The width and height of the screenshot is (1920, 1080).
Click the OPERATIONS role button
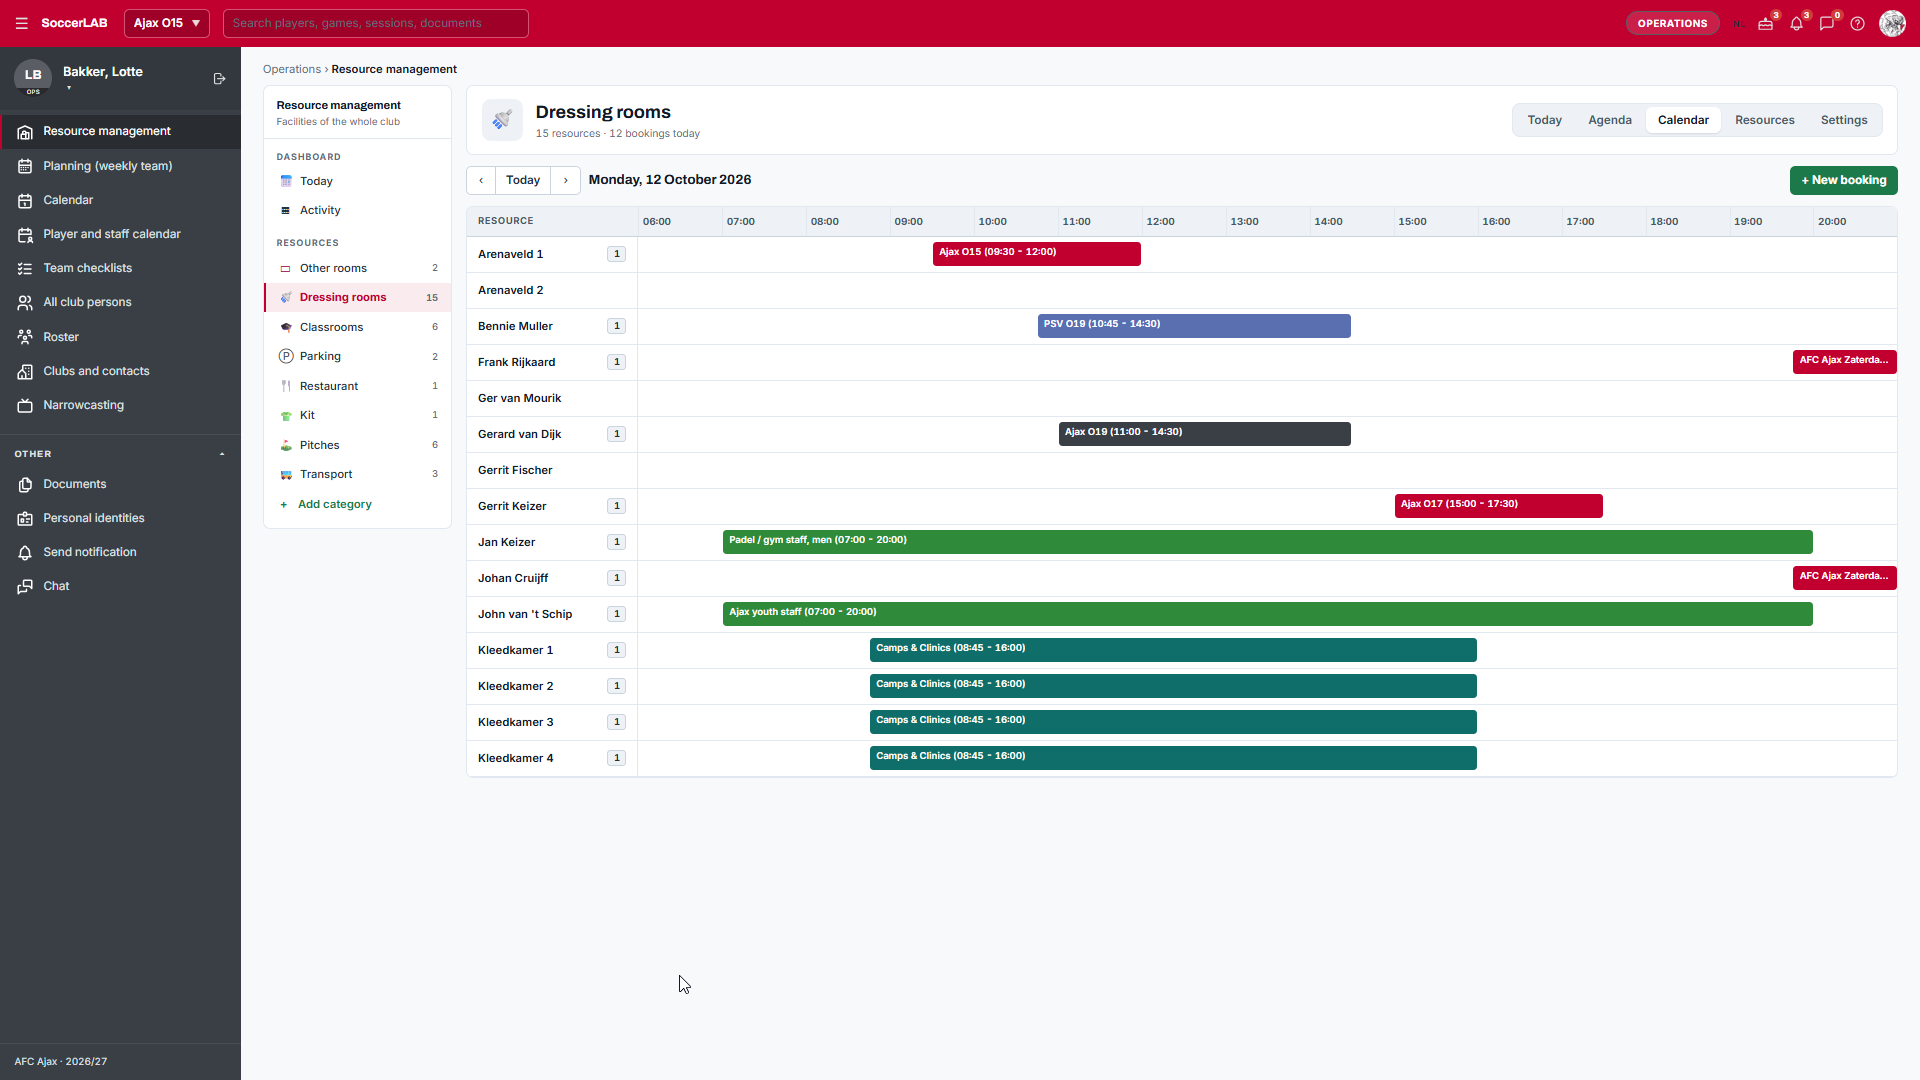[x=1672, y=23]
